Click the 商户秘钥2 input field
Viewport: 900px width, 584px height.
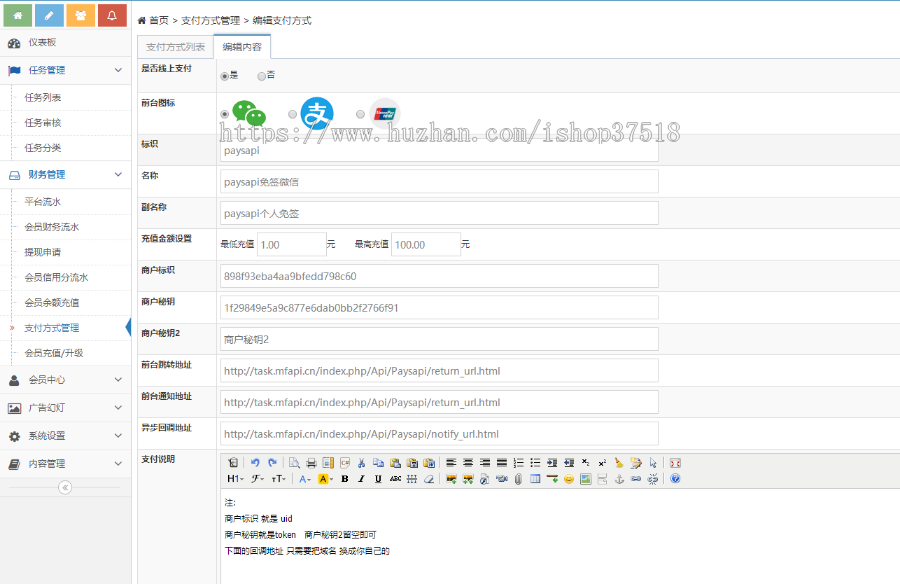439,339
